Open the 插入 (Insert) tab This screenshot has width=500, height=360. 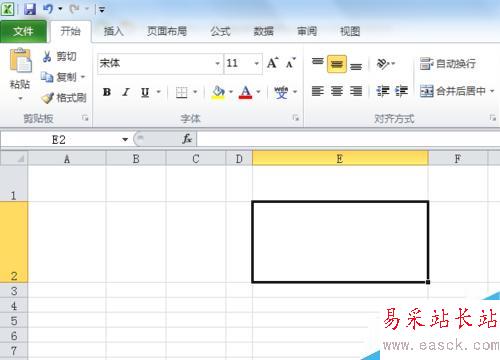pos(114,31)
